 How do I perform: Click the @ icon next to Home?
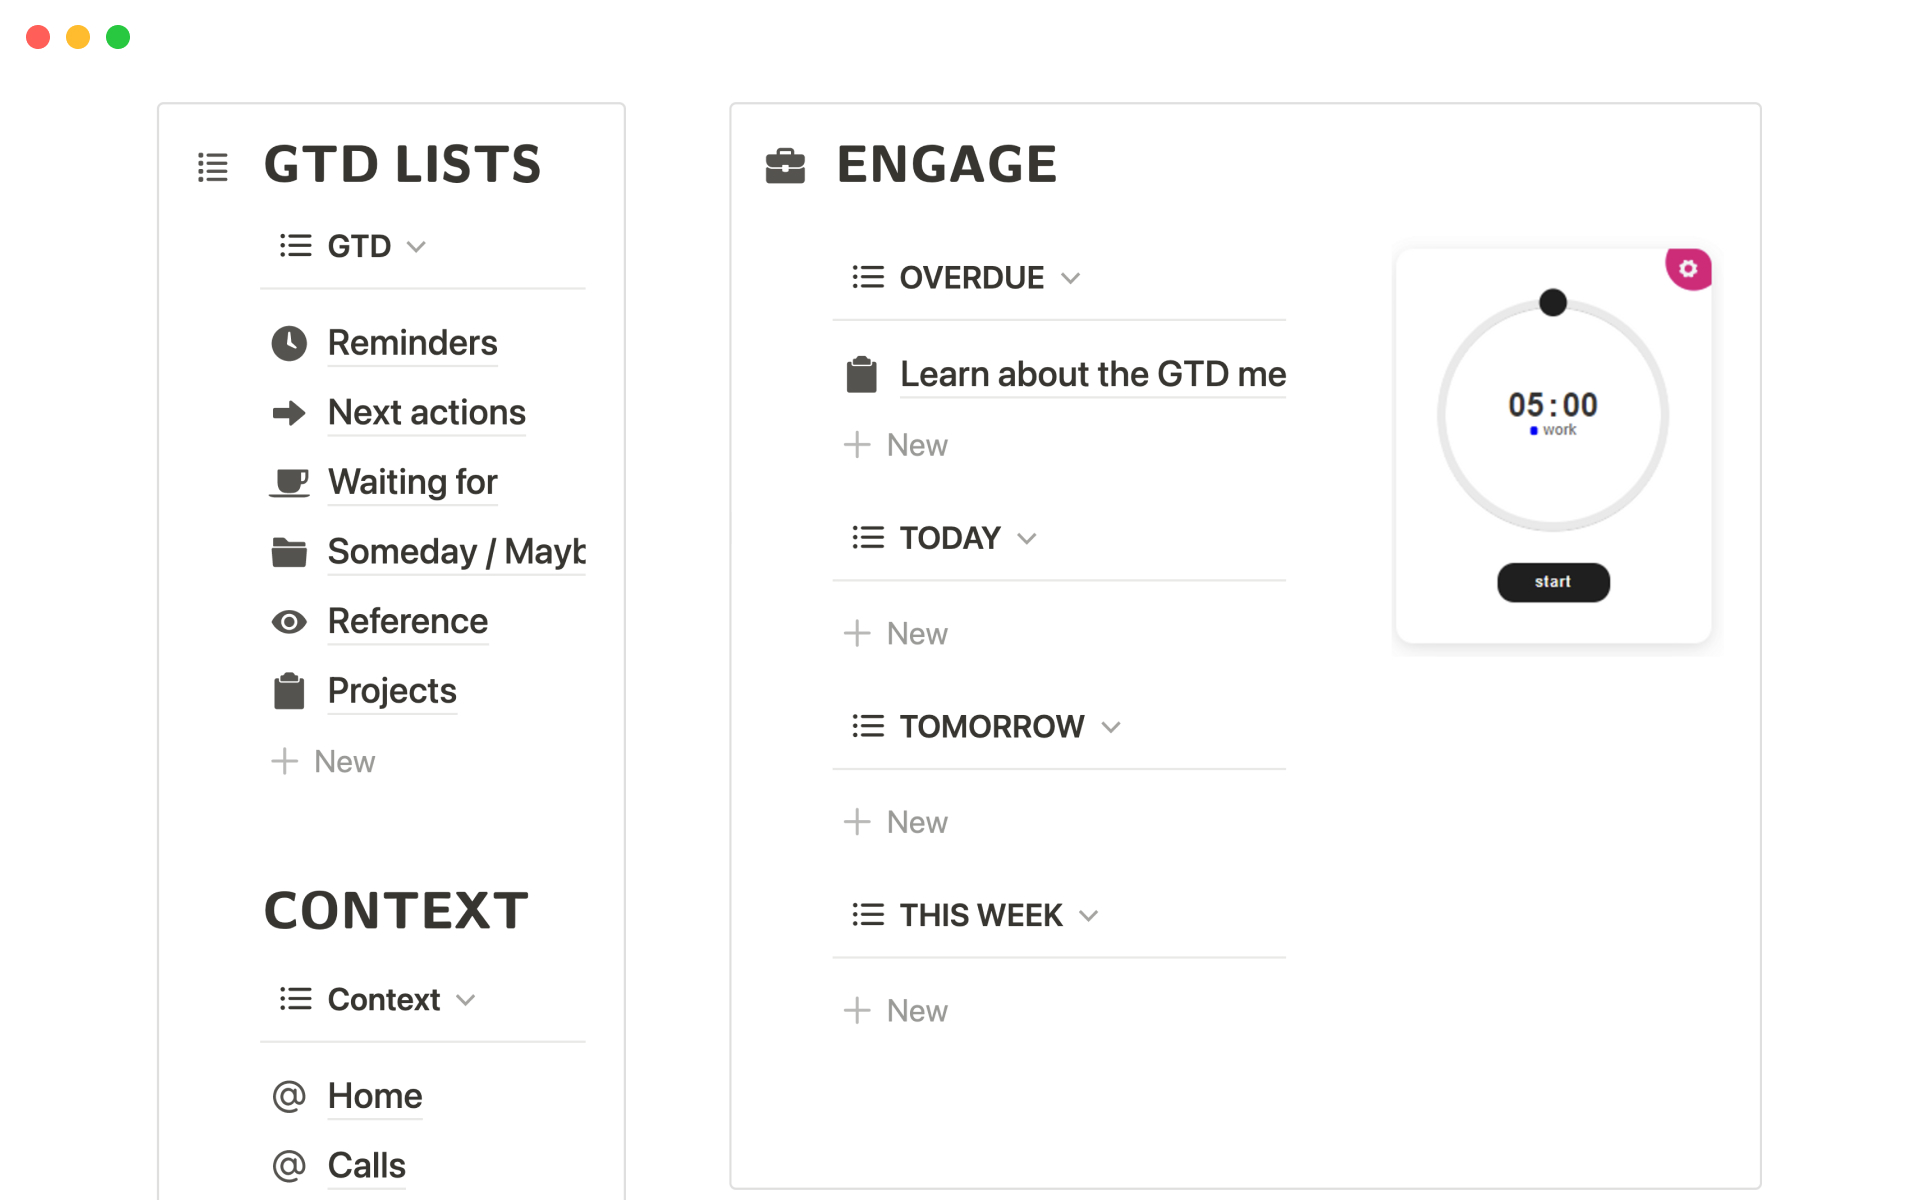(289, 1096)
